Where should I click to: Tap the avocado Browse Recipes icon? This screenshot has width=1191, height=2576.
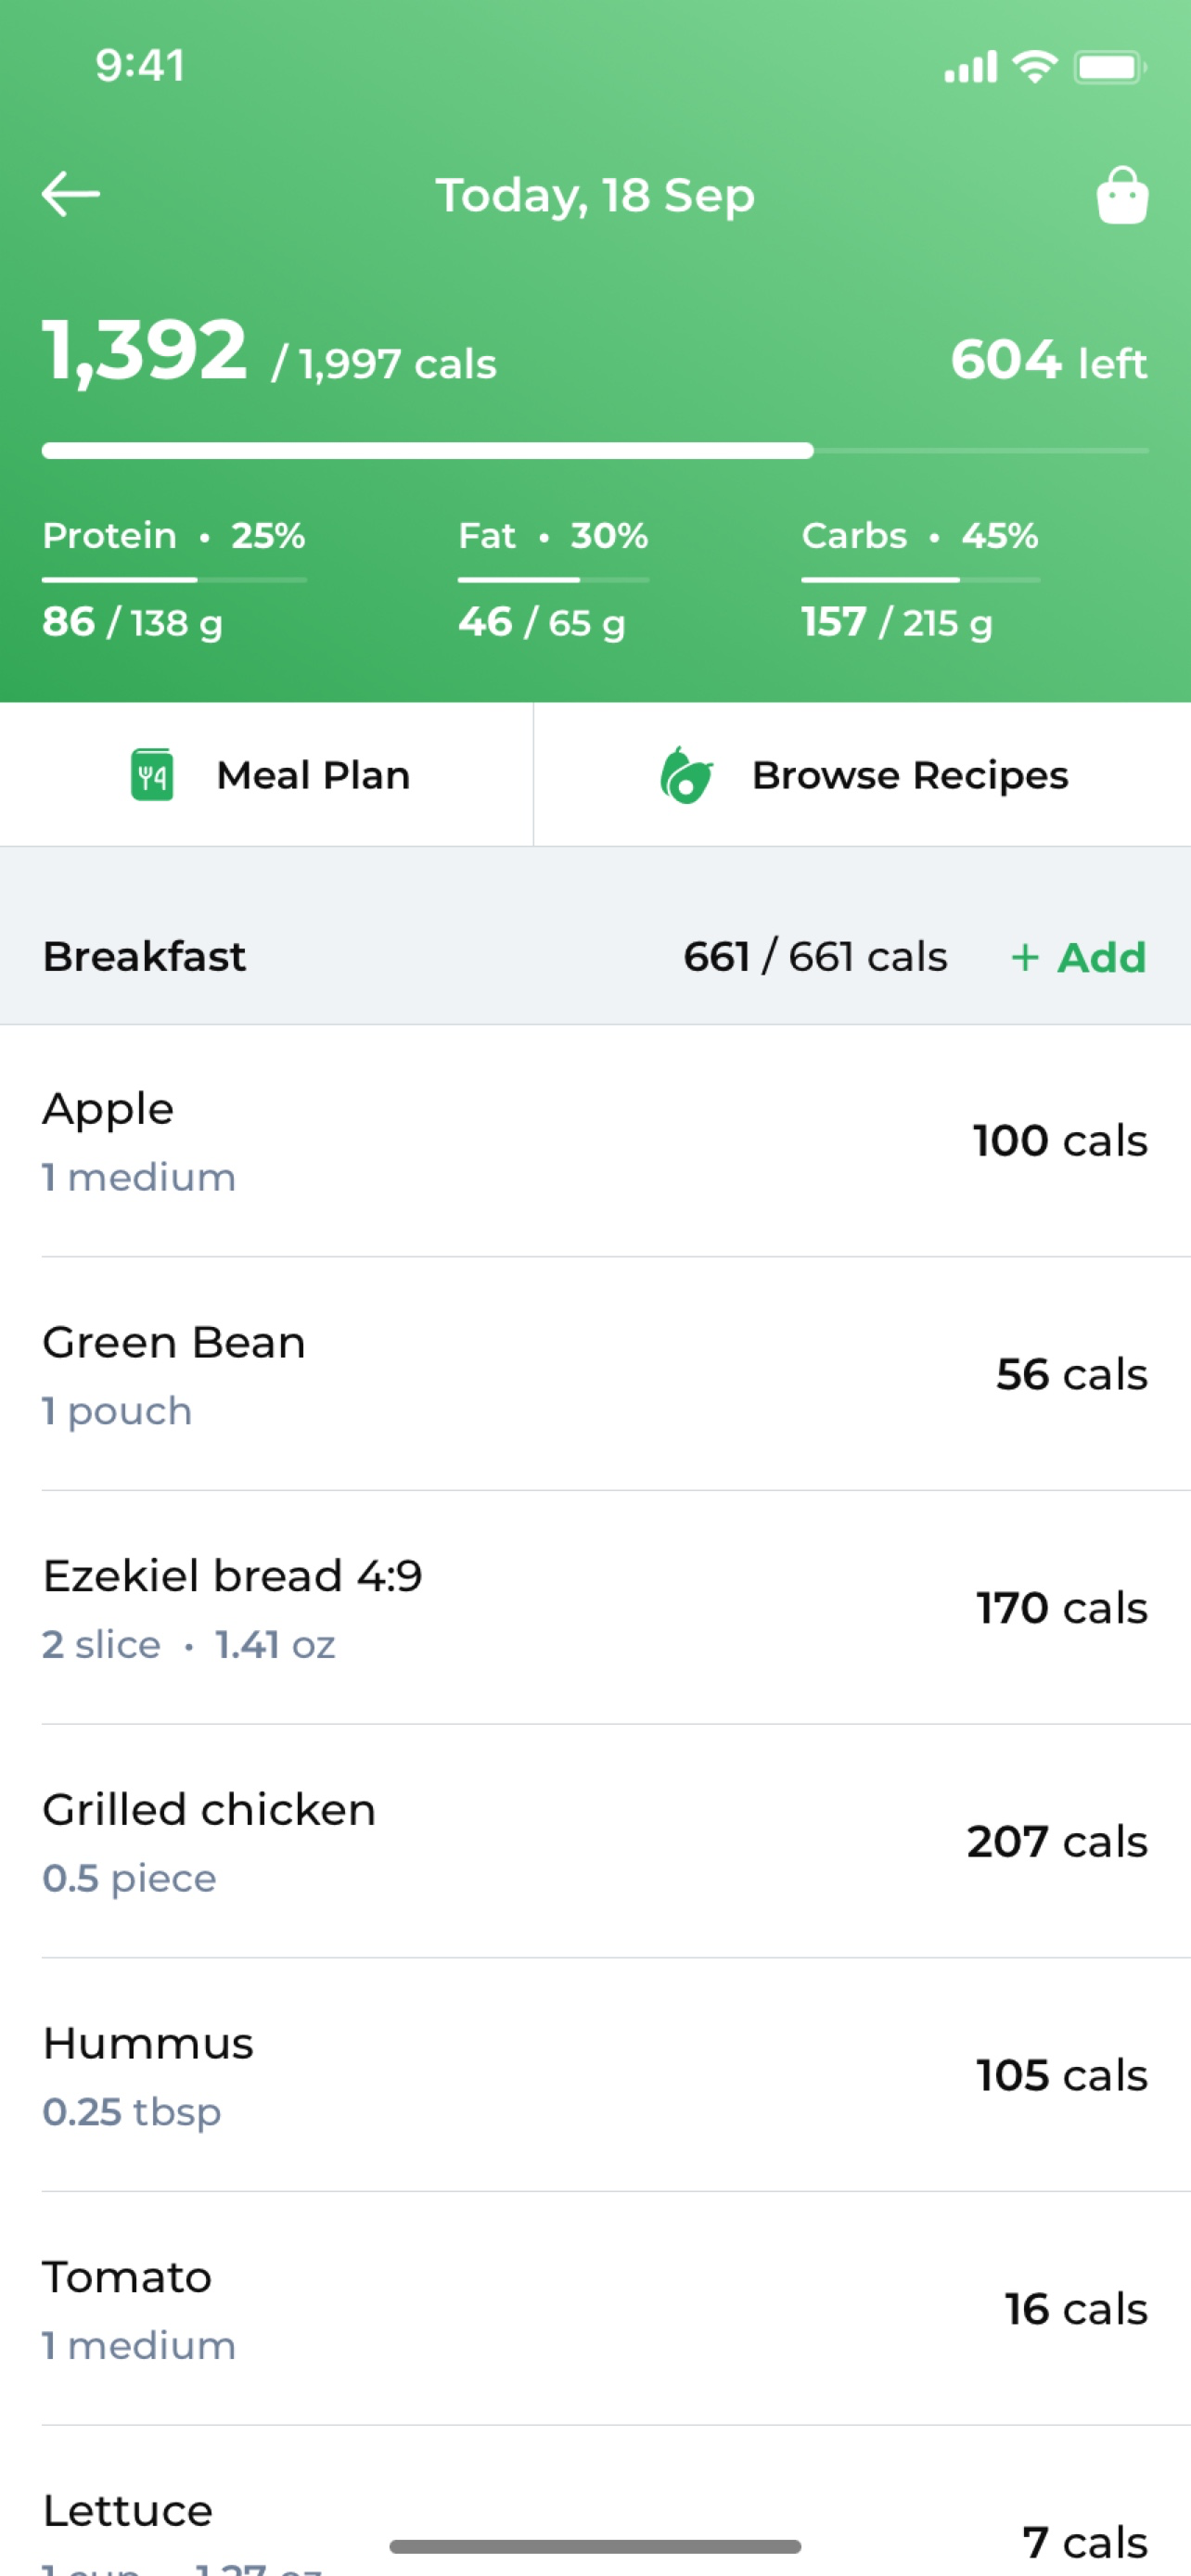(x=686, y=775)
